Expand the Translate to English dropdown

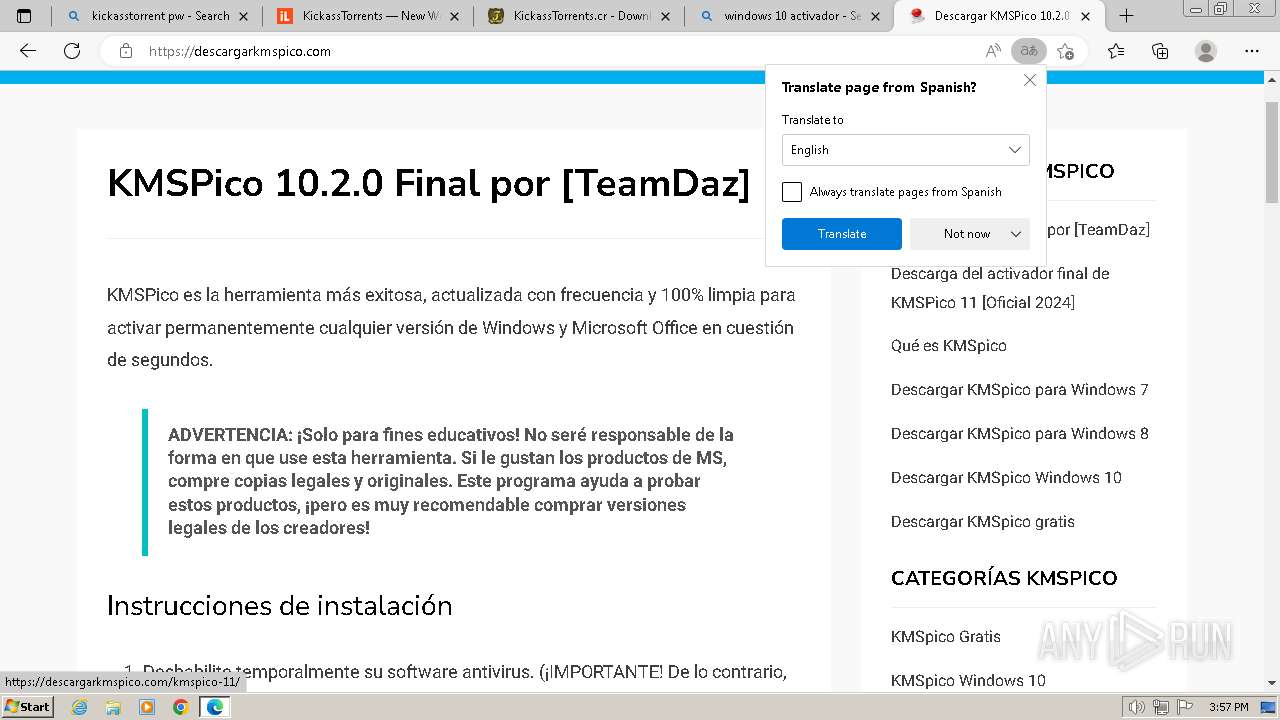[906, 150]
